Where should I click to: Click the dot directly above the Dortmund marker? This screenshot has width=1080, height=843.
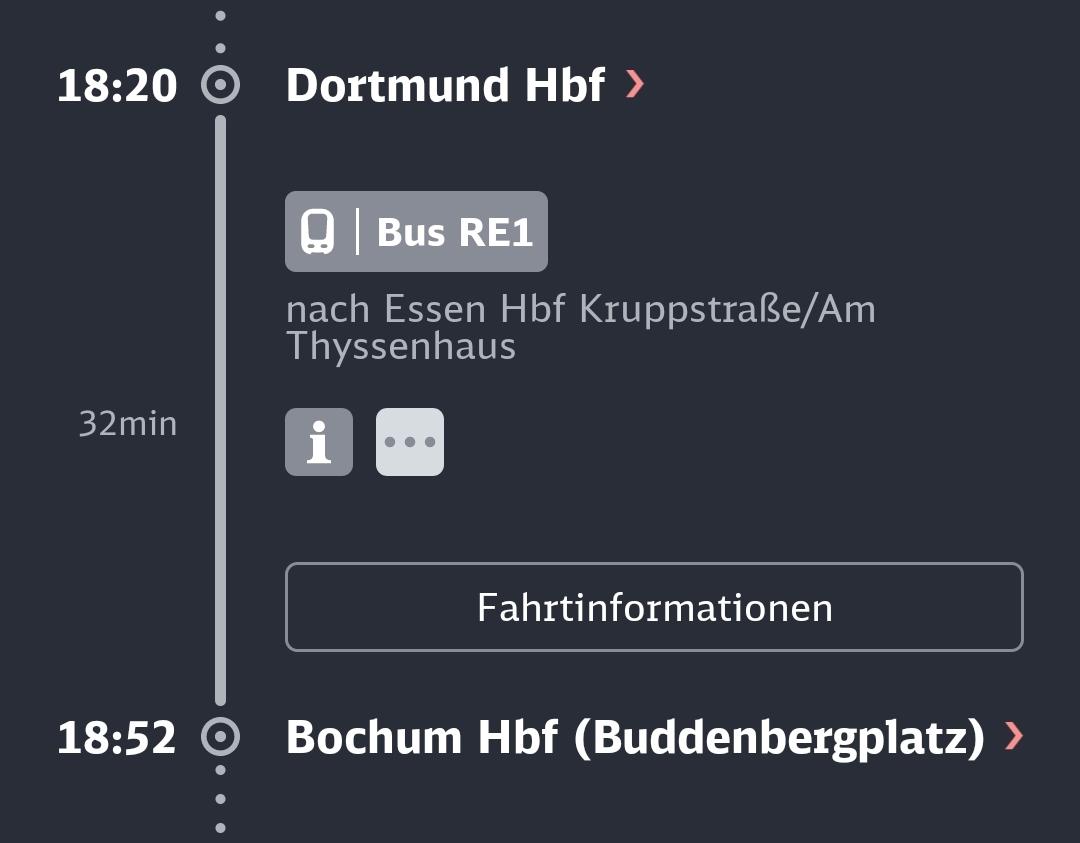(x=220, y=48)
